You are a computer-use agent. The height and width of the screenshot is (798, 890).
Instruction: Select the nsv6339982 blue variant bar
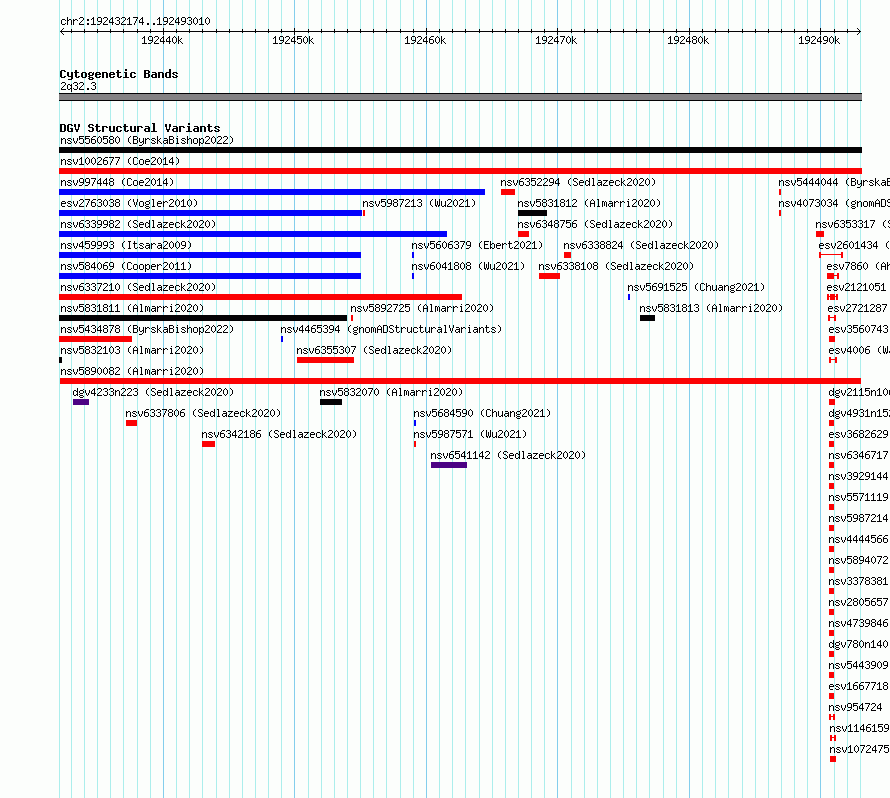[253, 234]
